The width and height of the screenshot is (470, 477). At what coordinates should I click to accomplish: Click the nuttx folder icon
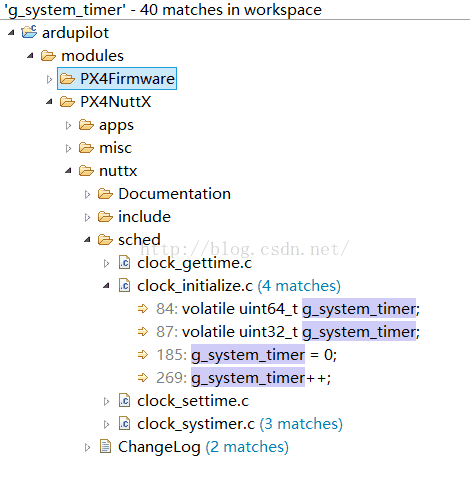(86, 171)
